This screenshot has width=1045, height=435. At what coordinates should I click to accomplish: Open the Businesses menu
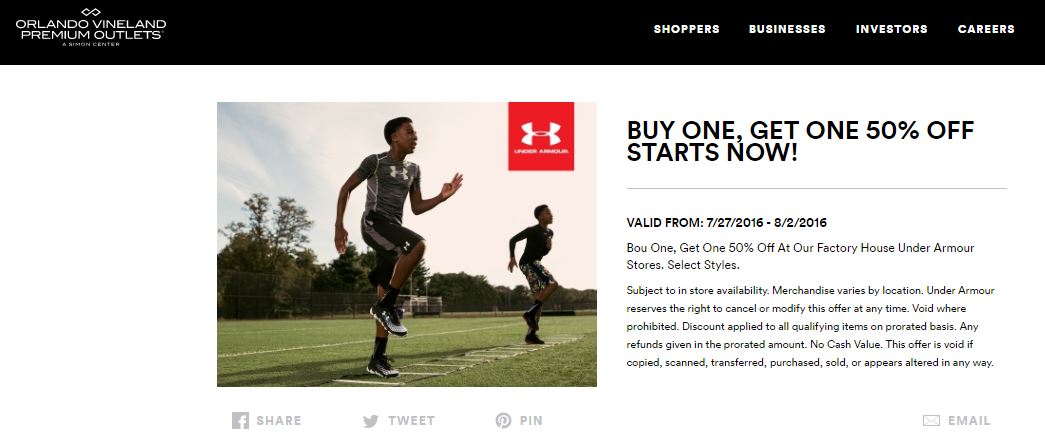pos(787,29)
